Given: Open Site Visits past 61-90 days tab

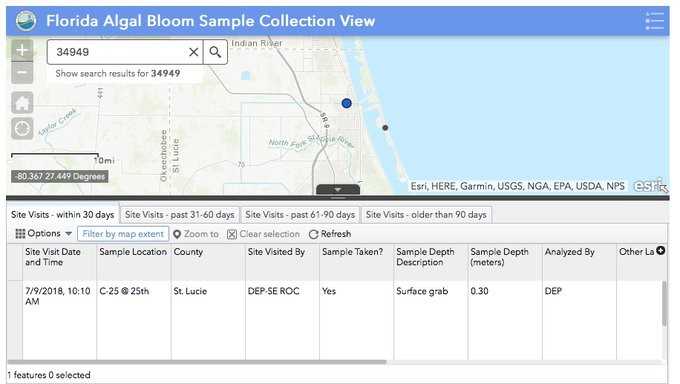Looking at the screenshot, I should 300,215.
